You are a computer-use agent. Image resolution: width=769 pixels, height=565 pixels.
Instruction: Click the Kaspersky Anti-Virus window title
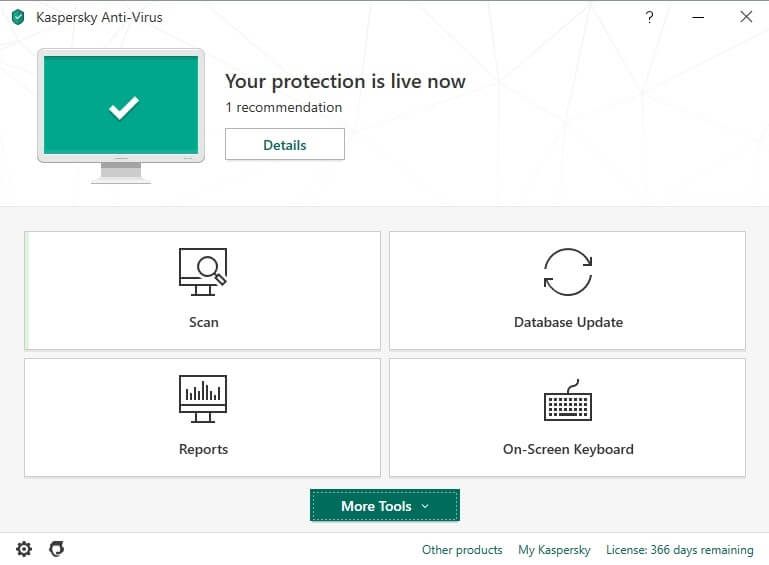coord(99,17)
